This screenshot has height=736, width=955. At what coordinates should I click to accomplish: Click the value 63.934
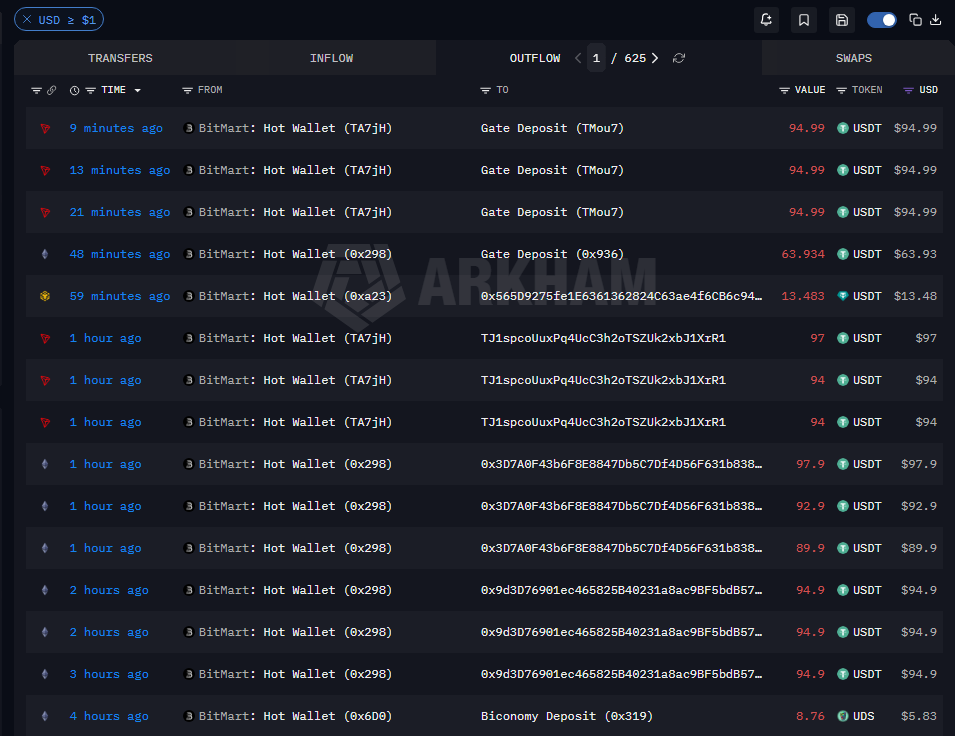click(x=803, y=254)
